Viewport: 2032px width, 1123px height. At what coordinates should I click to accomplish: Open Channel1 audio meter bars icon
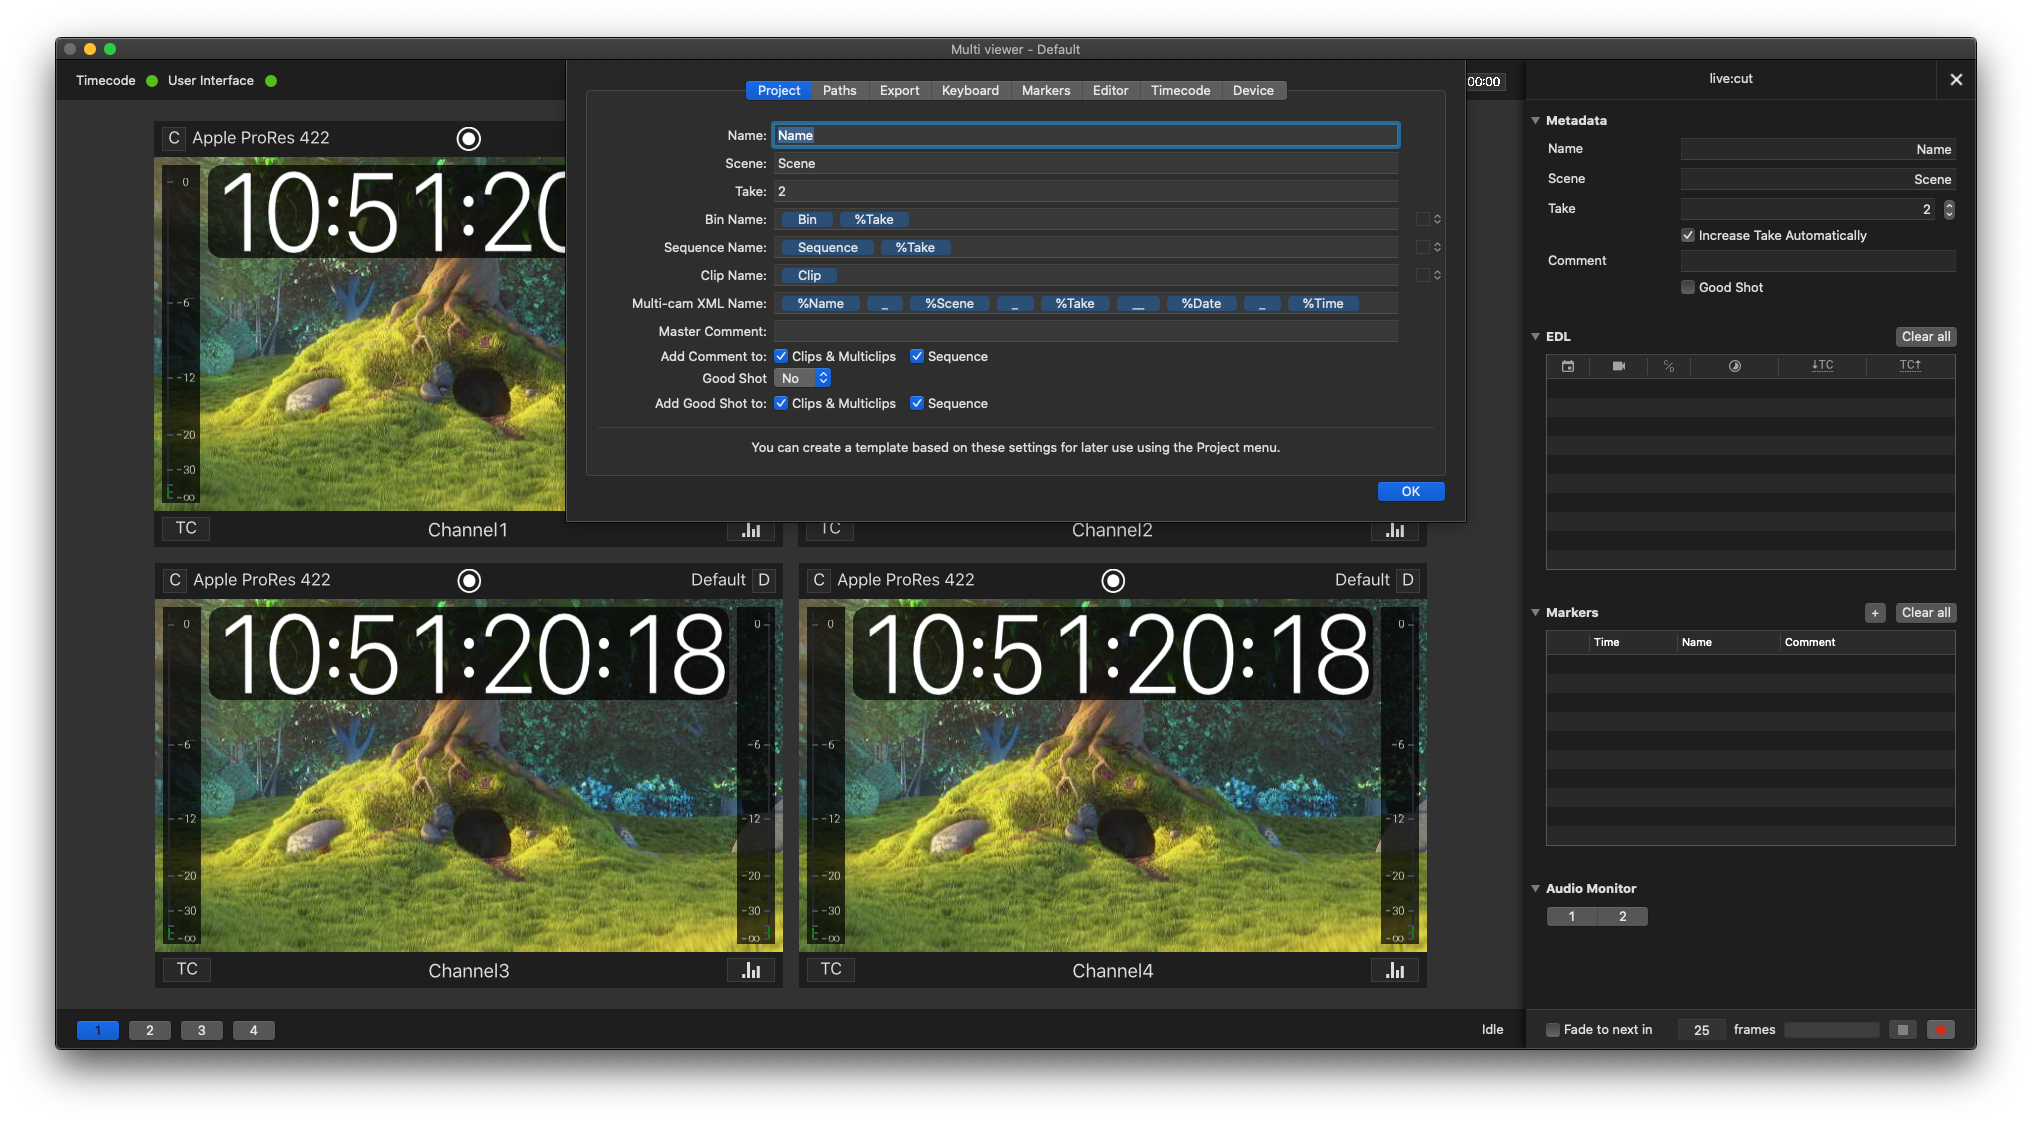[751, 530]
